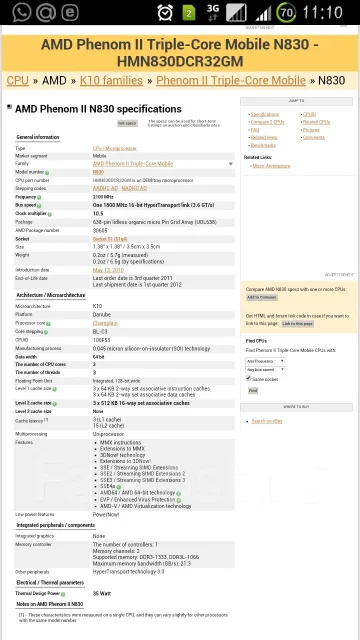Select the '35 Watt' thermal design power value

[x=102, y=594]
